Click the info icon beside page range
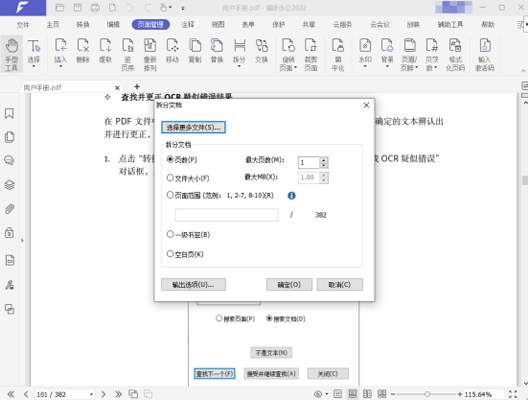Screen dimensions: 528x400 292,195
